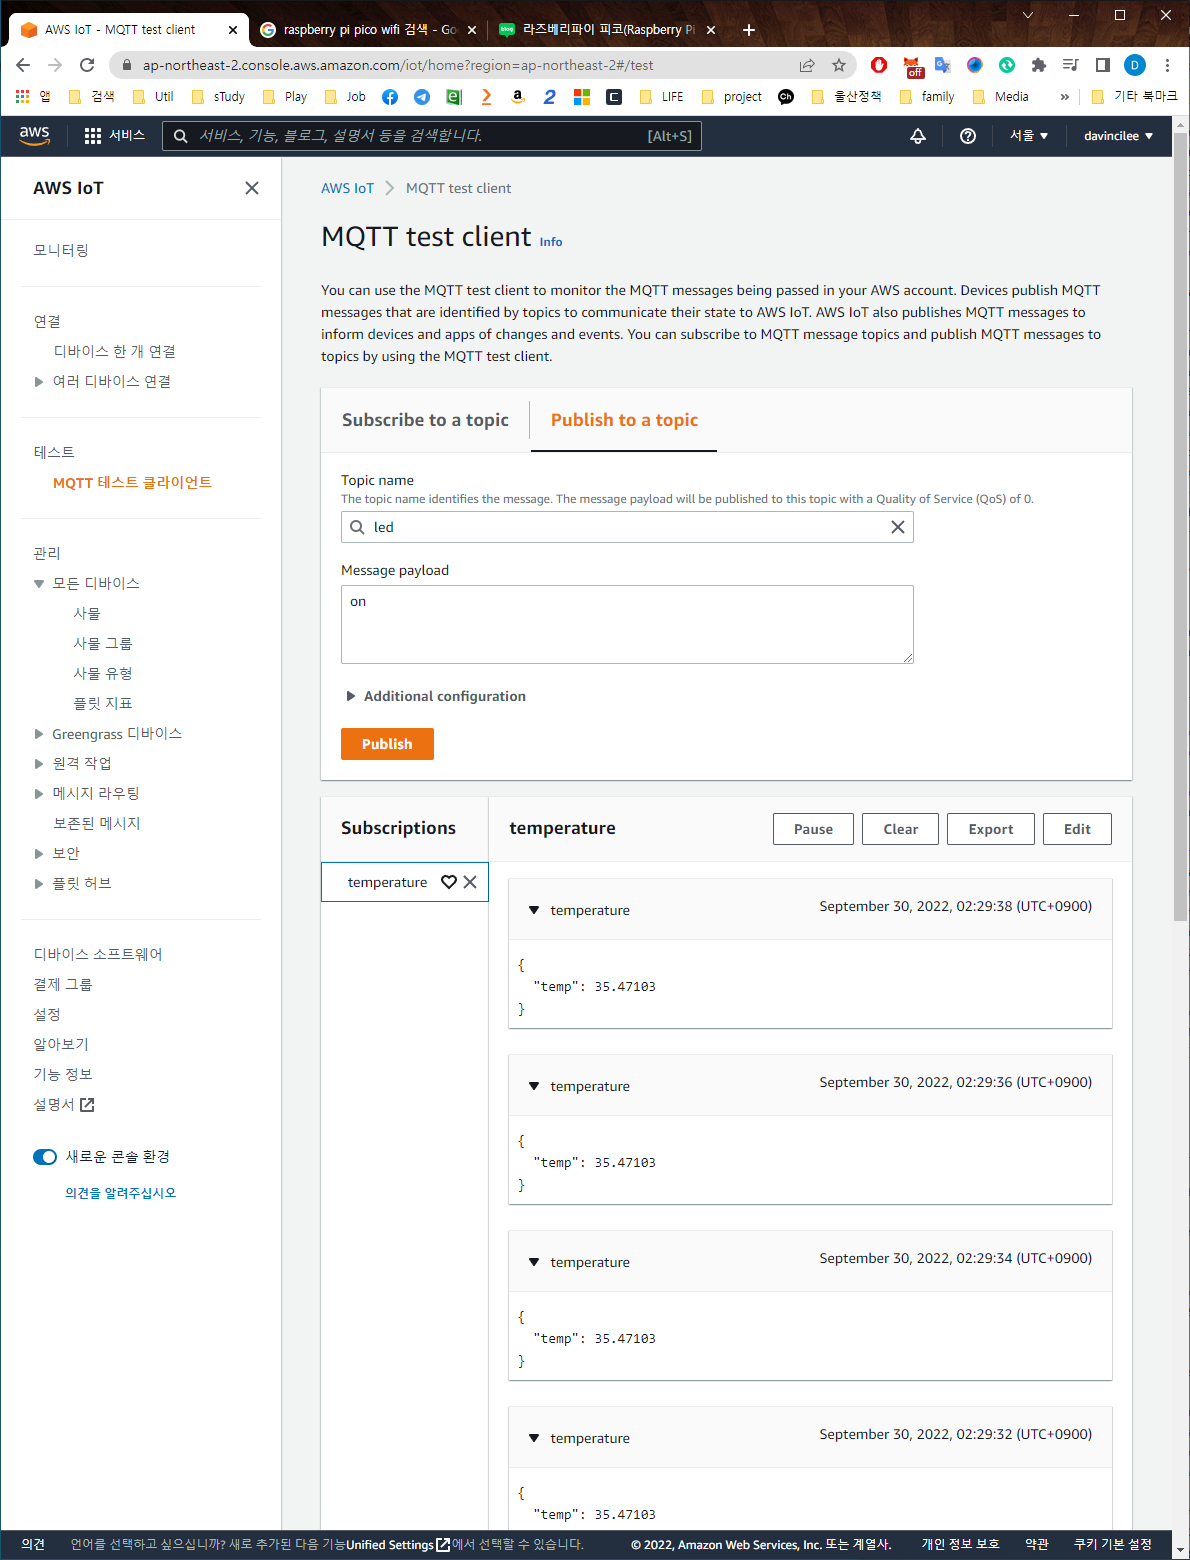
Task: Favorite the temperature subscription with the heart icon
Action: click(x=449, y=882)
